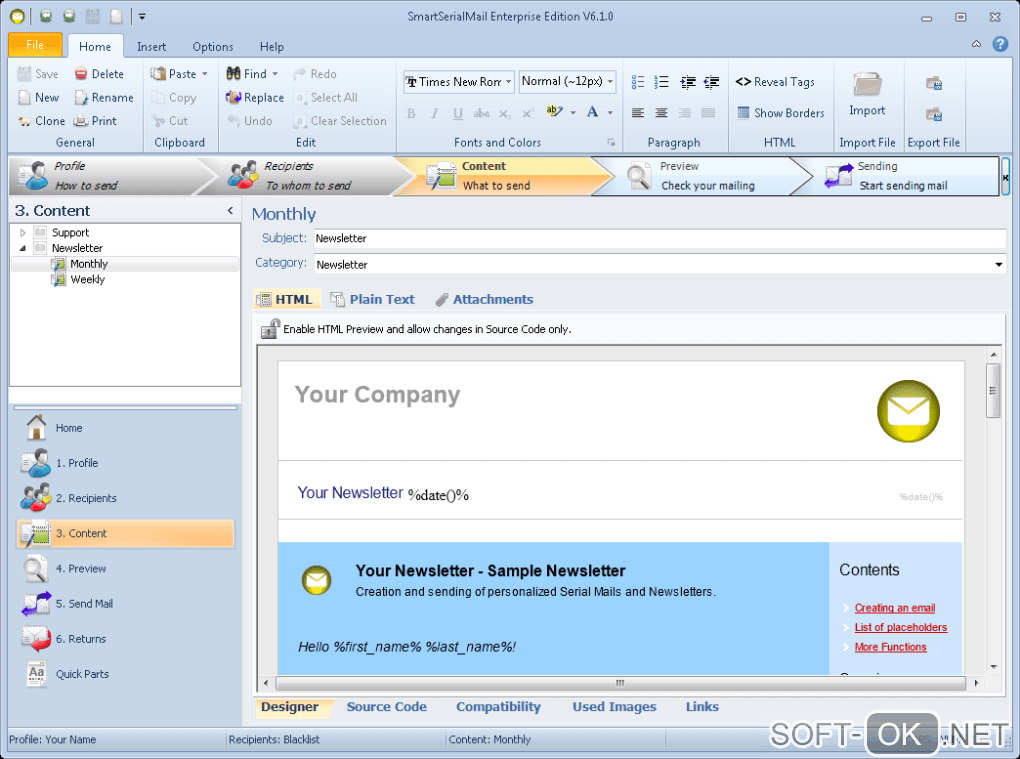Image resolution: width=1020 pixels, height=759 pixels.
Task: Center paragraph alignment icon
Action: pos(662,113)
